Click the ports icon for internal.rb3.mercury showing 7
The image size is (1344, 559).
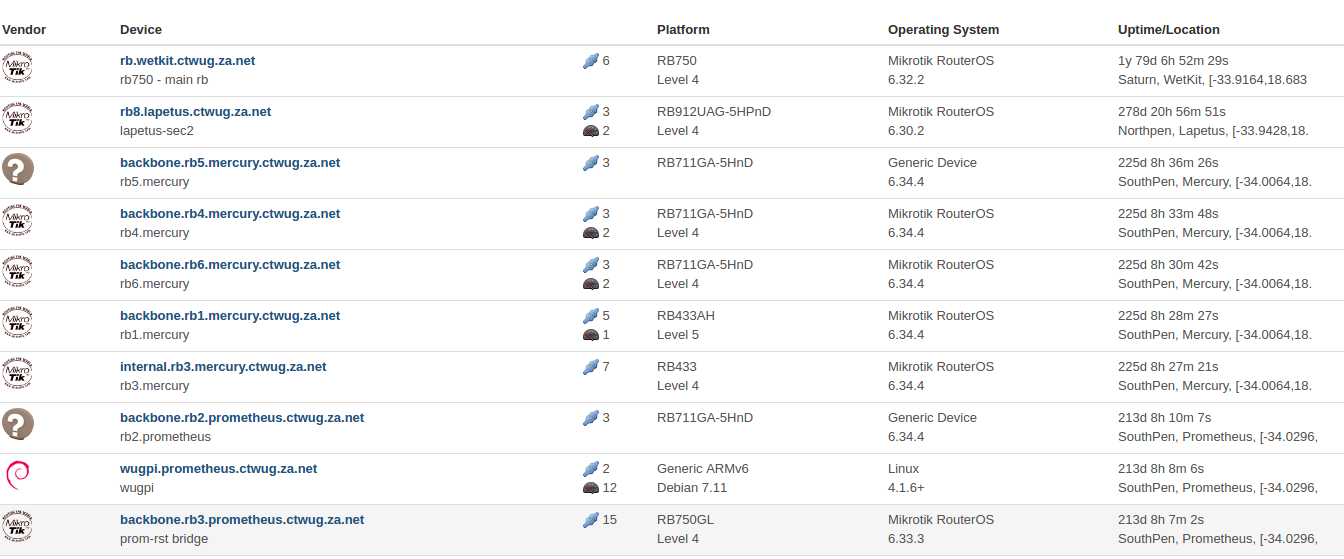coord(590,367)
